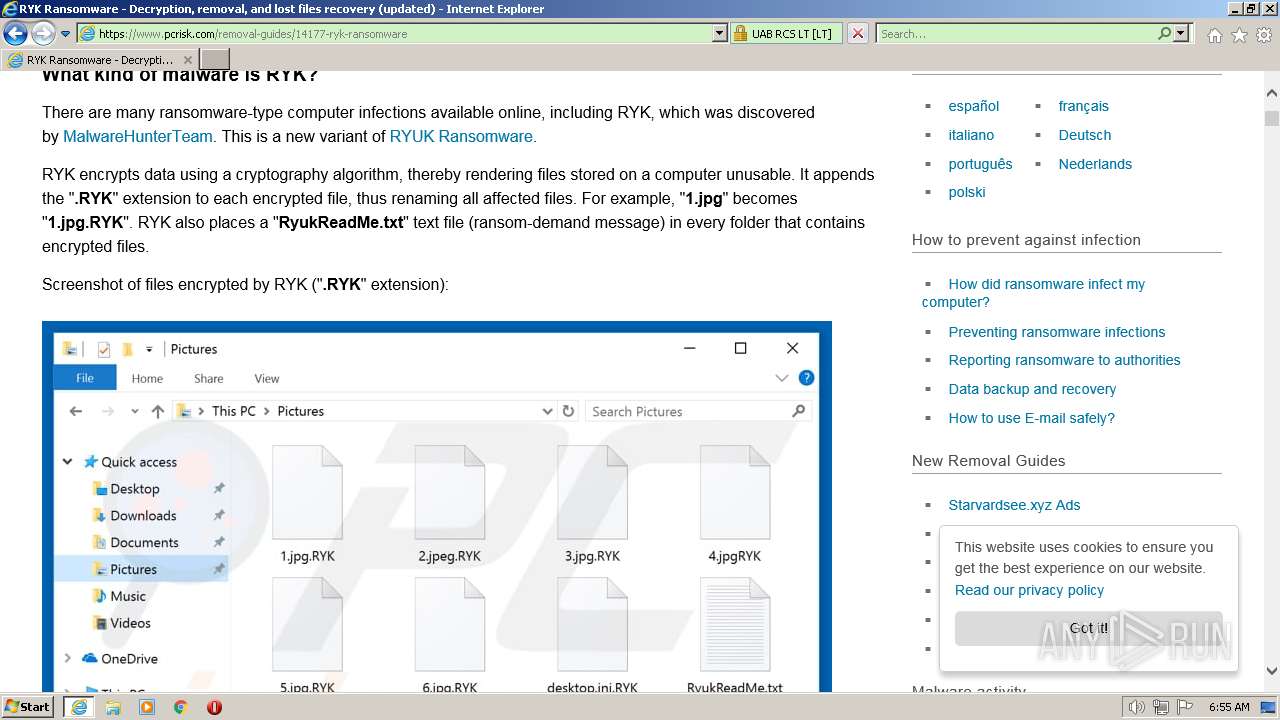Read our privacy policy link in cookie notice
This screenshot has height=720, width=1280.
[x=1029, y=590]
